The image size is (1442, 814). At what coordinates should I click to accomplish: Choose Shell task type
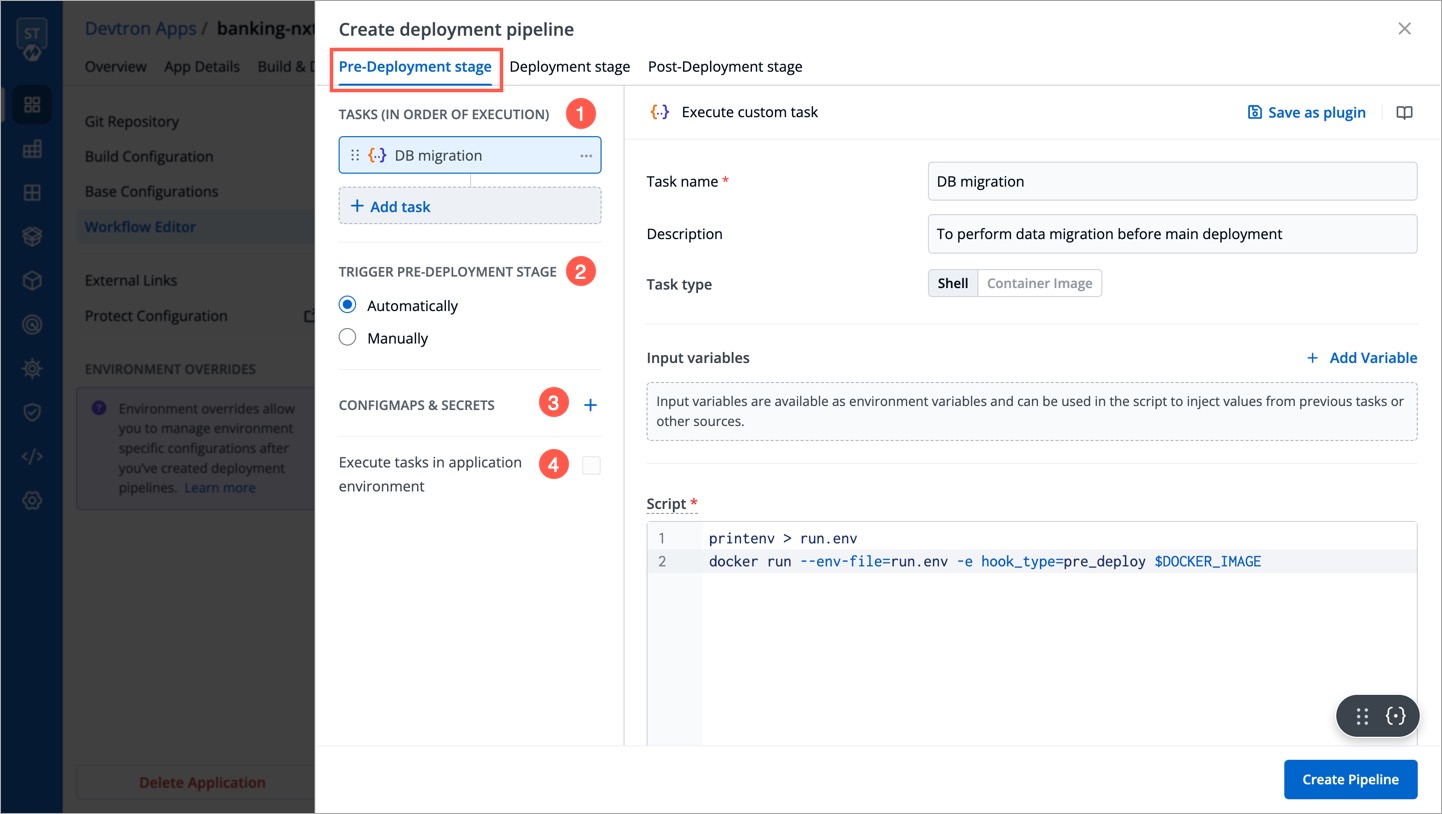pos(952,283)
